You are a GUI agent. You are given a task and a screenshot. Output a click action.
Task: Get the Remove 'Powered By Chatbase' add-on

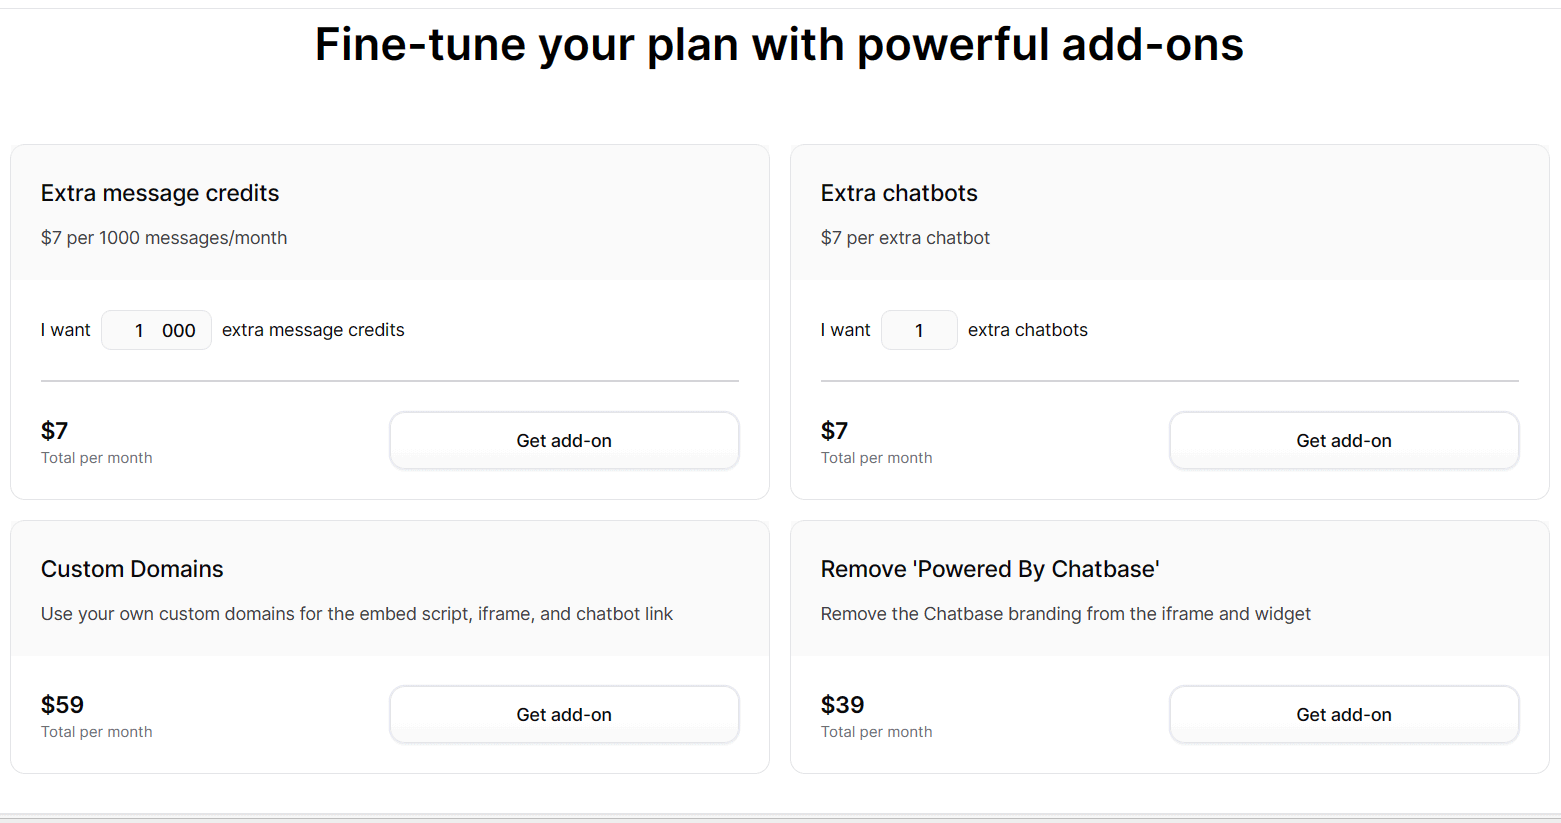point(1344,714)
